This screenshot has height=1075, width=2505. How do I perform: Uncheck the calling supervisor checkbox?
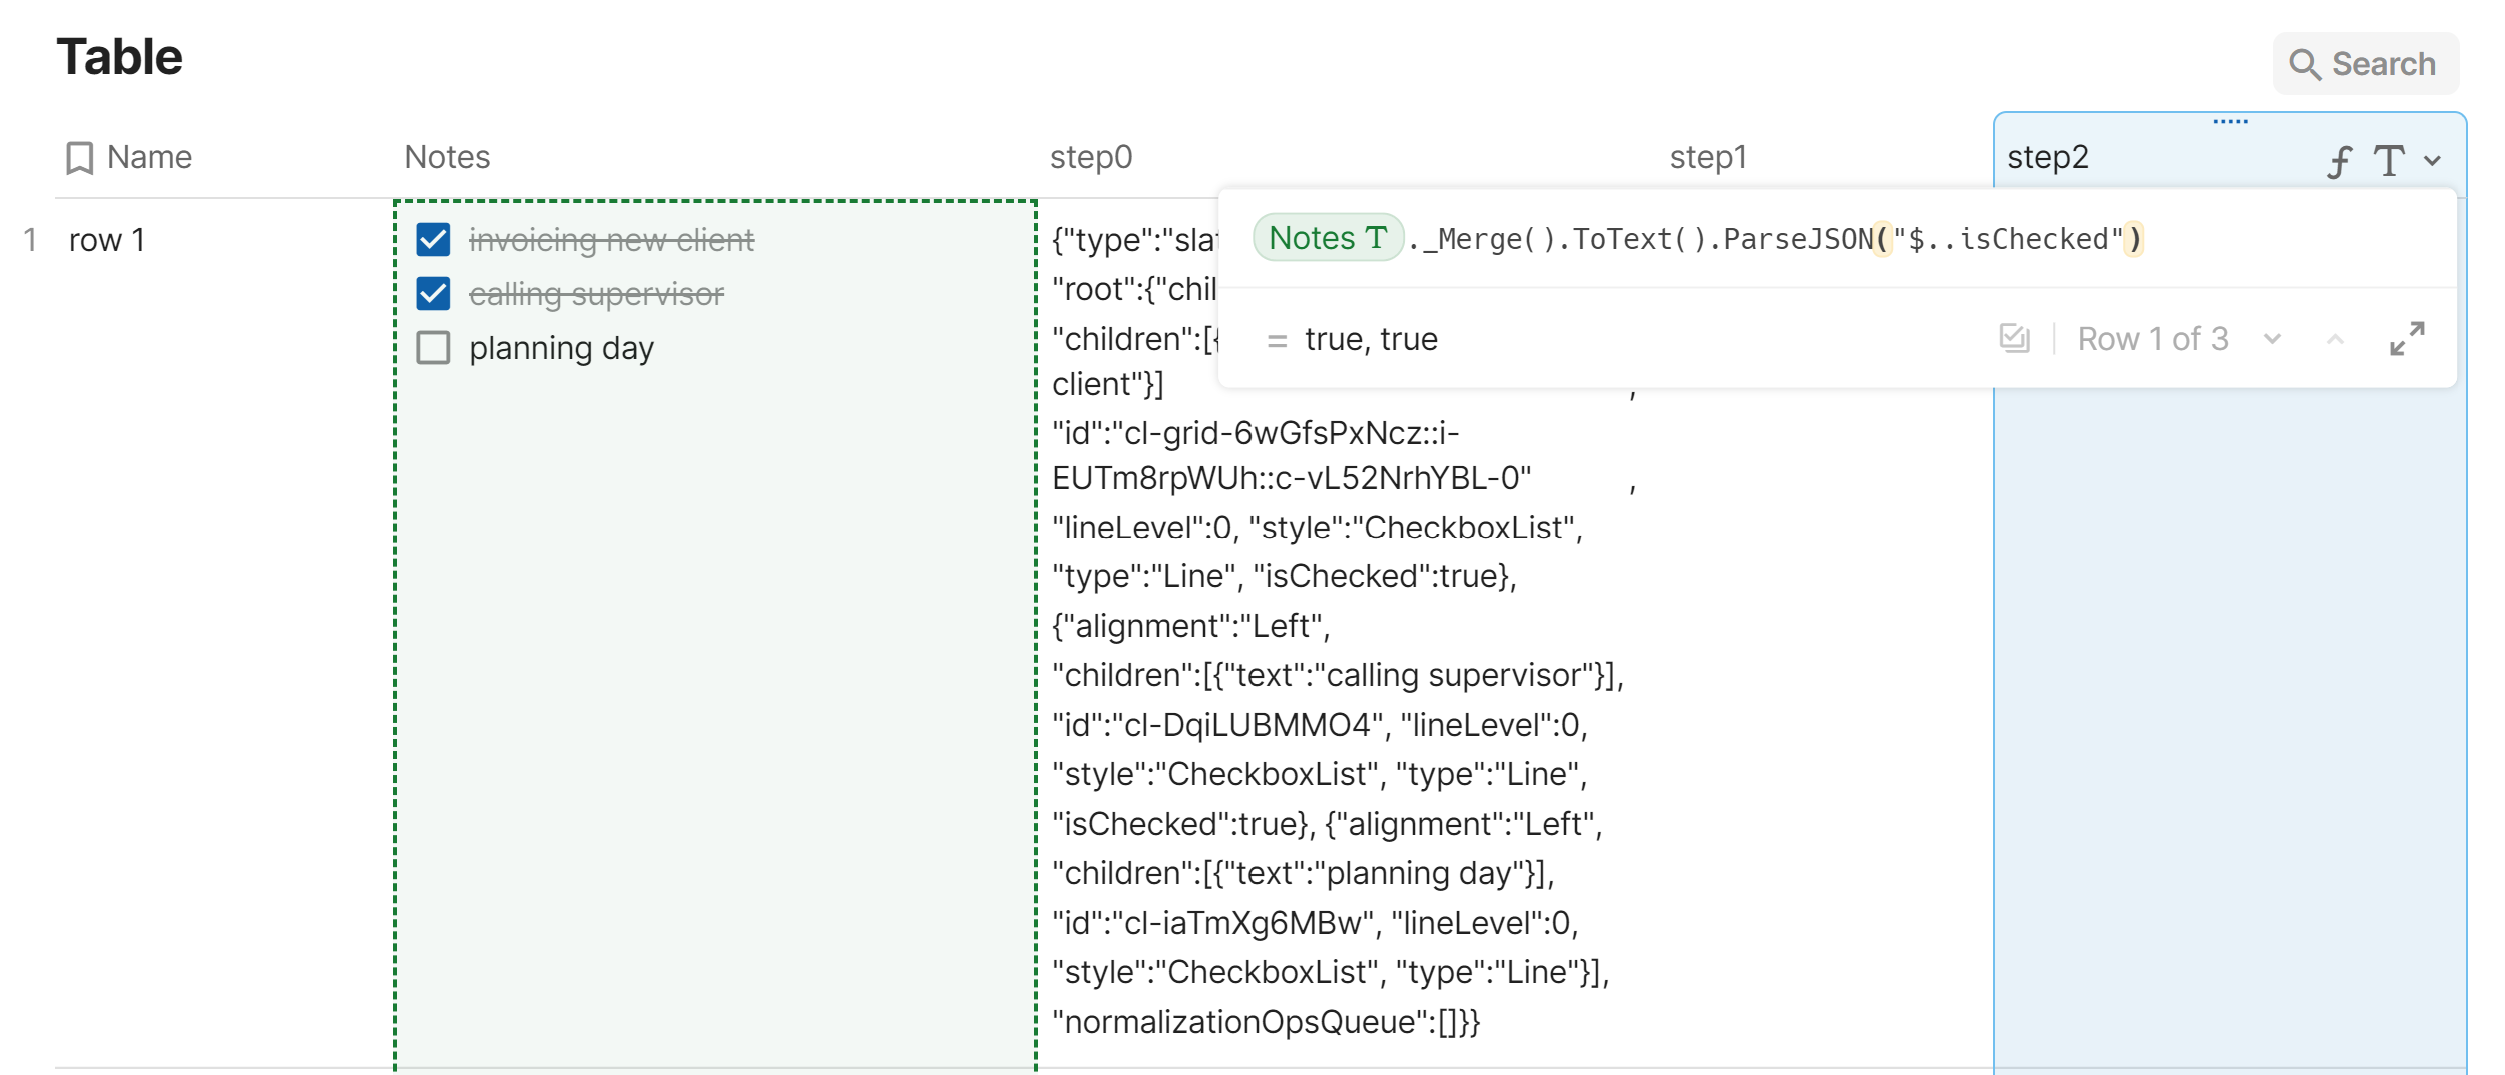click(434, 294)
